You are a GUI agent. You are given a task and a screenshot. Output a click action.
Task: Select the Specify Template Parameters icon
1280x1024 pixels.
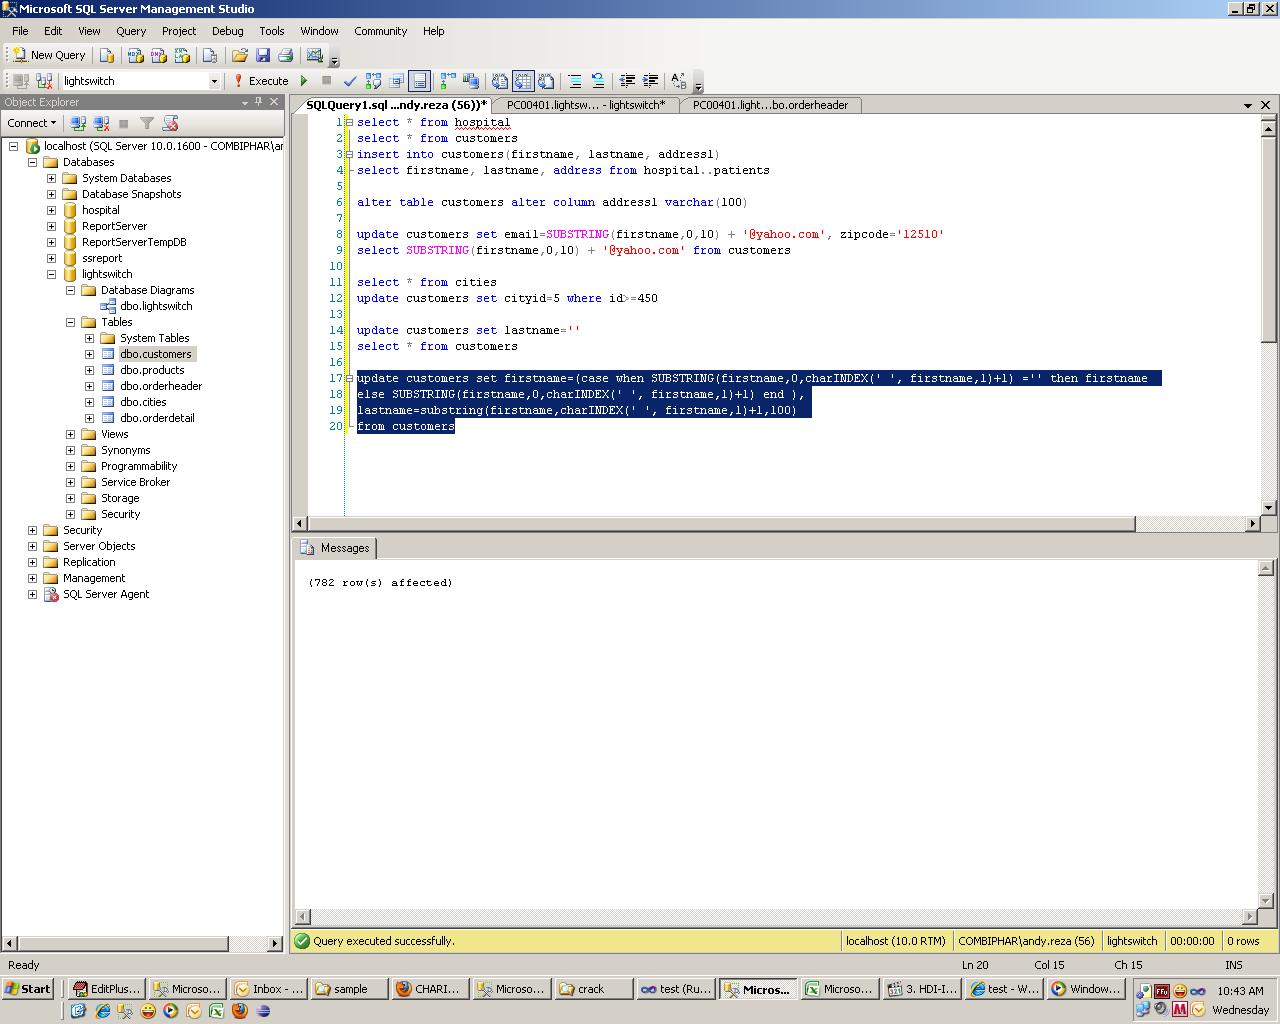(678, 81)
